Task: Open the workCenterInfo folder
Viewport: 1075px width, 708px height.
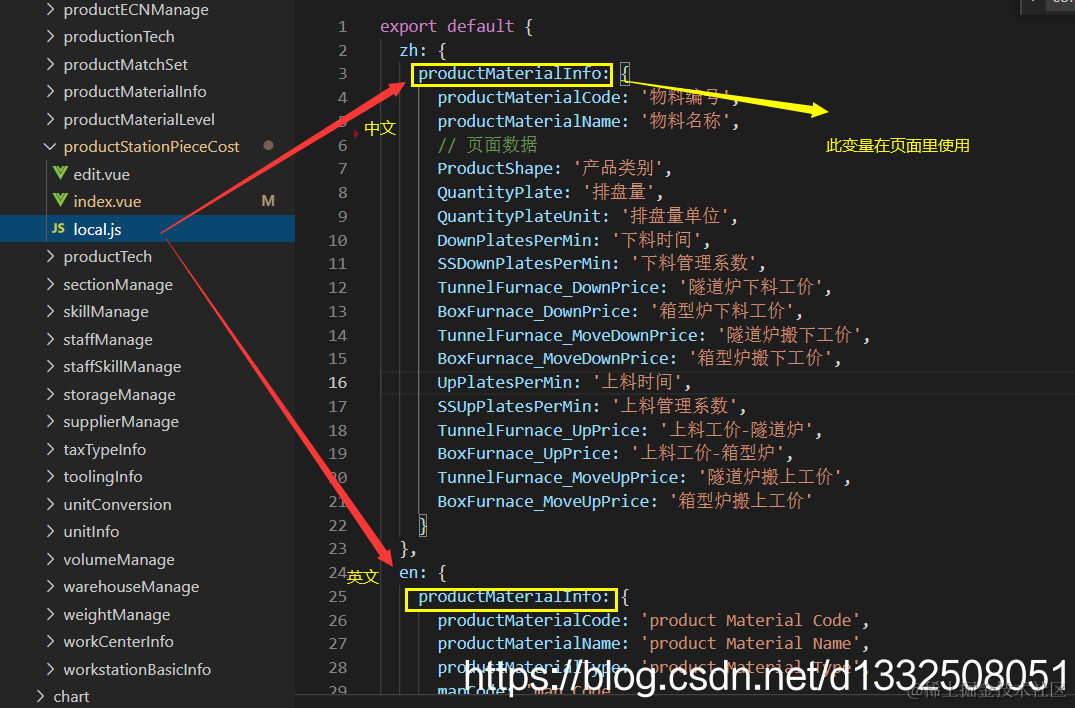Action: tap(118, 642)
